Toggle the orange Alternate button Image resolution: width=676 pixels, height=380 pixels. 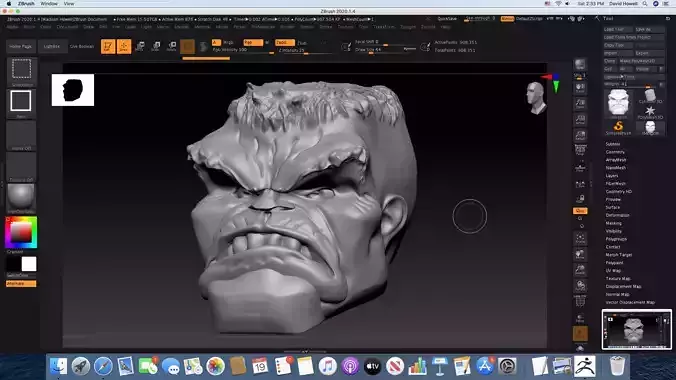[x=21, y=283]
